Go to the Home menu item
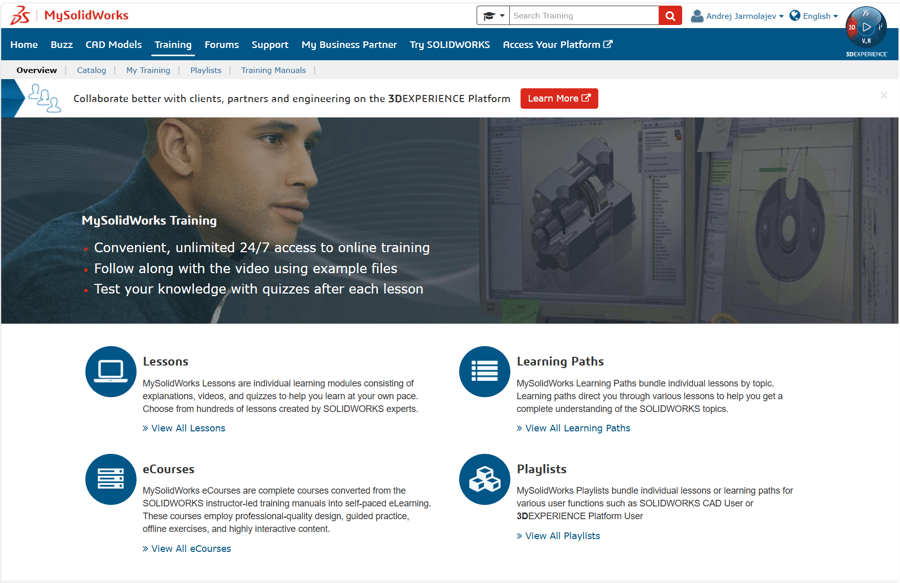 coord(24,44)
